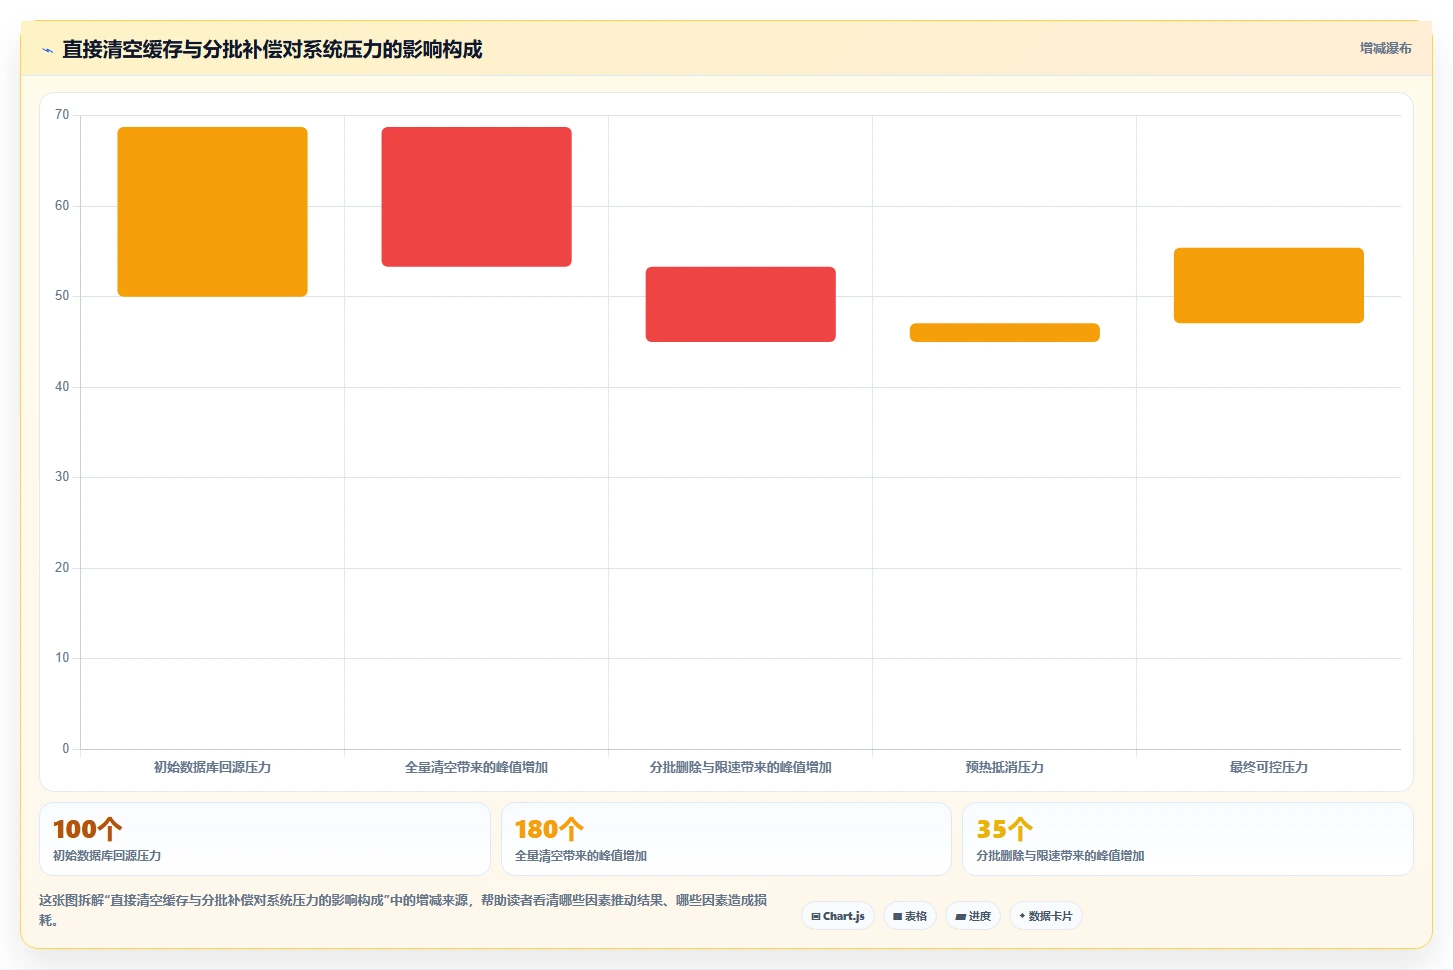Click the red 分批删除与限速带来的峰值增加 bar
The height and width of the screenshot is (970, 1453).
(740, 304)
